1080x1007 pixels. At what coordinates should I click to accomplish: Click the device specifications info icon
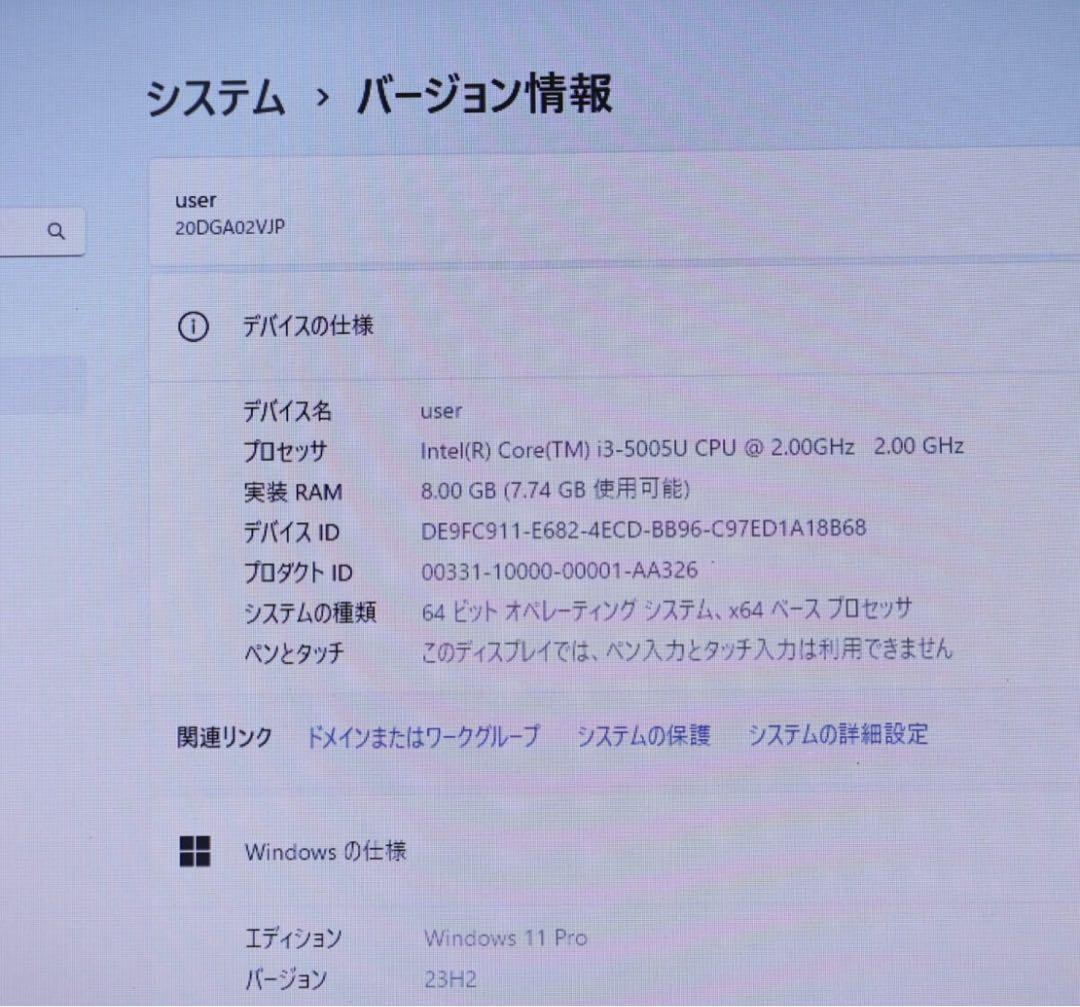(193, 326)
